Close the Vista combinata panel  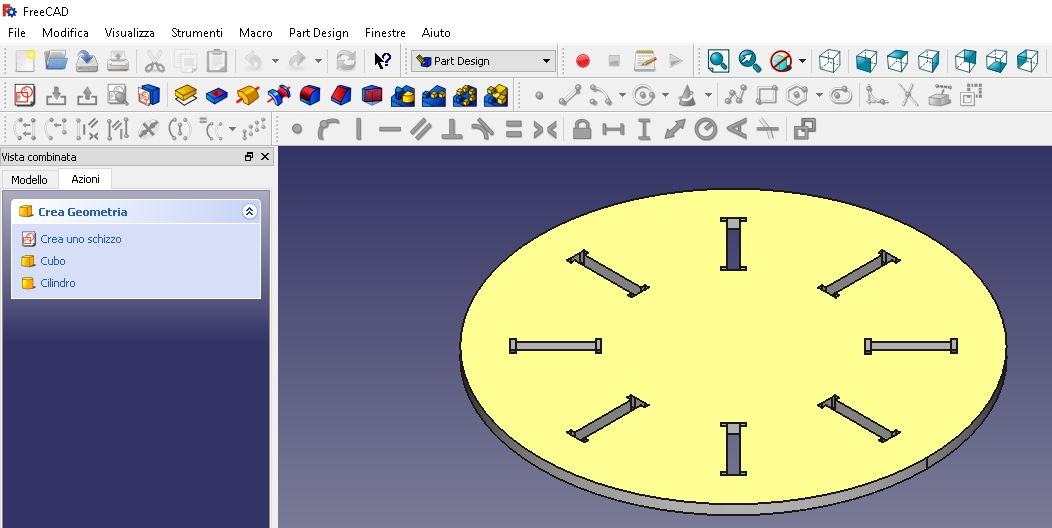(264, 157)
